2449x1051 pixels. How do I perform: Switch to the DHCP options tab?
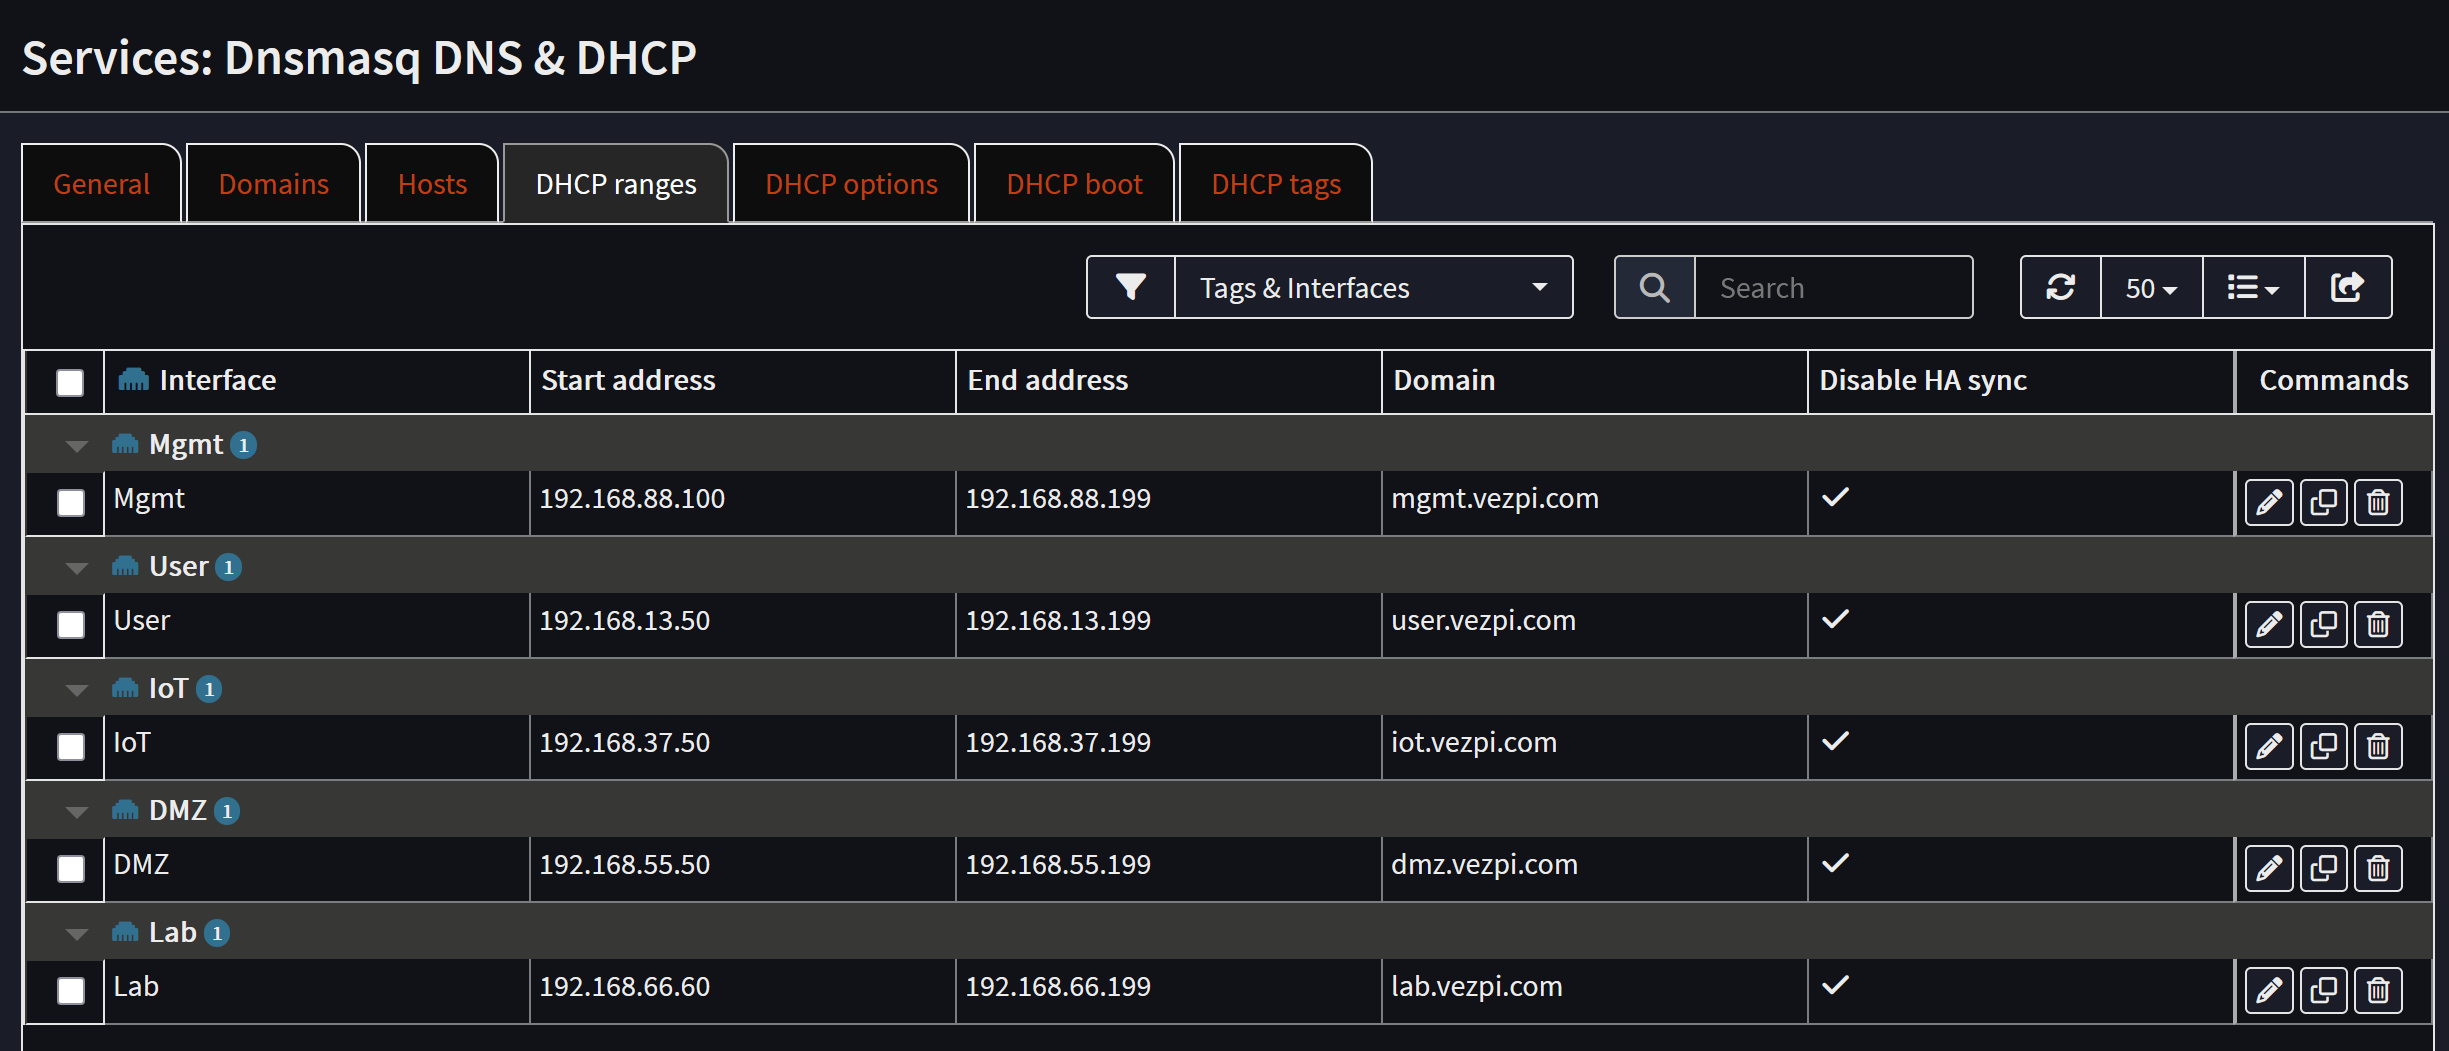[851, 183]
